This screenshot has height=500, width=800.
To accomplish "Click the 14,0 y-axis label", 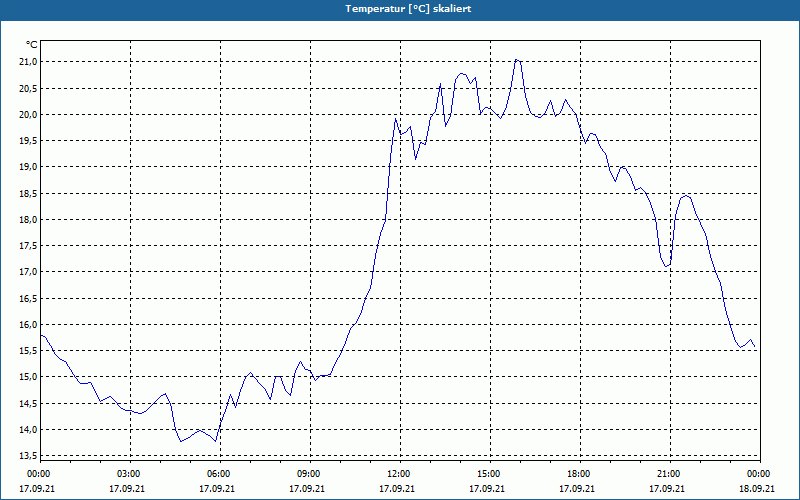I will 29,430.
